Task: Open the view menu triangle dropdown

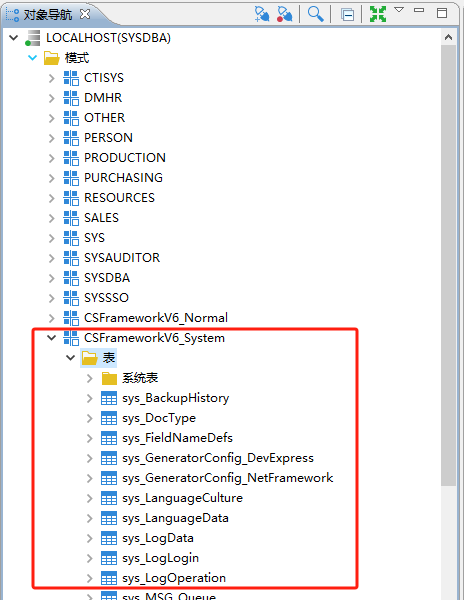Action: coord(399,10)
